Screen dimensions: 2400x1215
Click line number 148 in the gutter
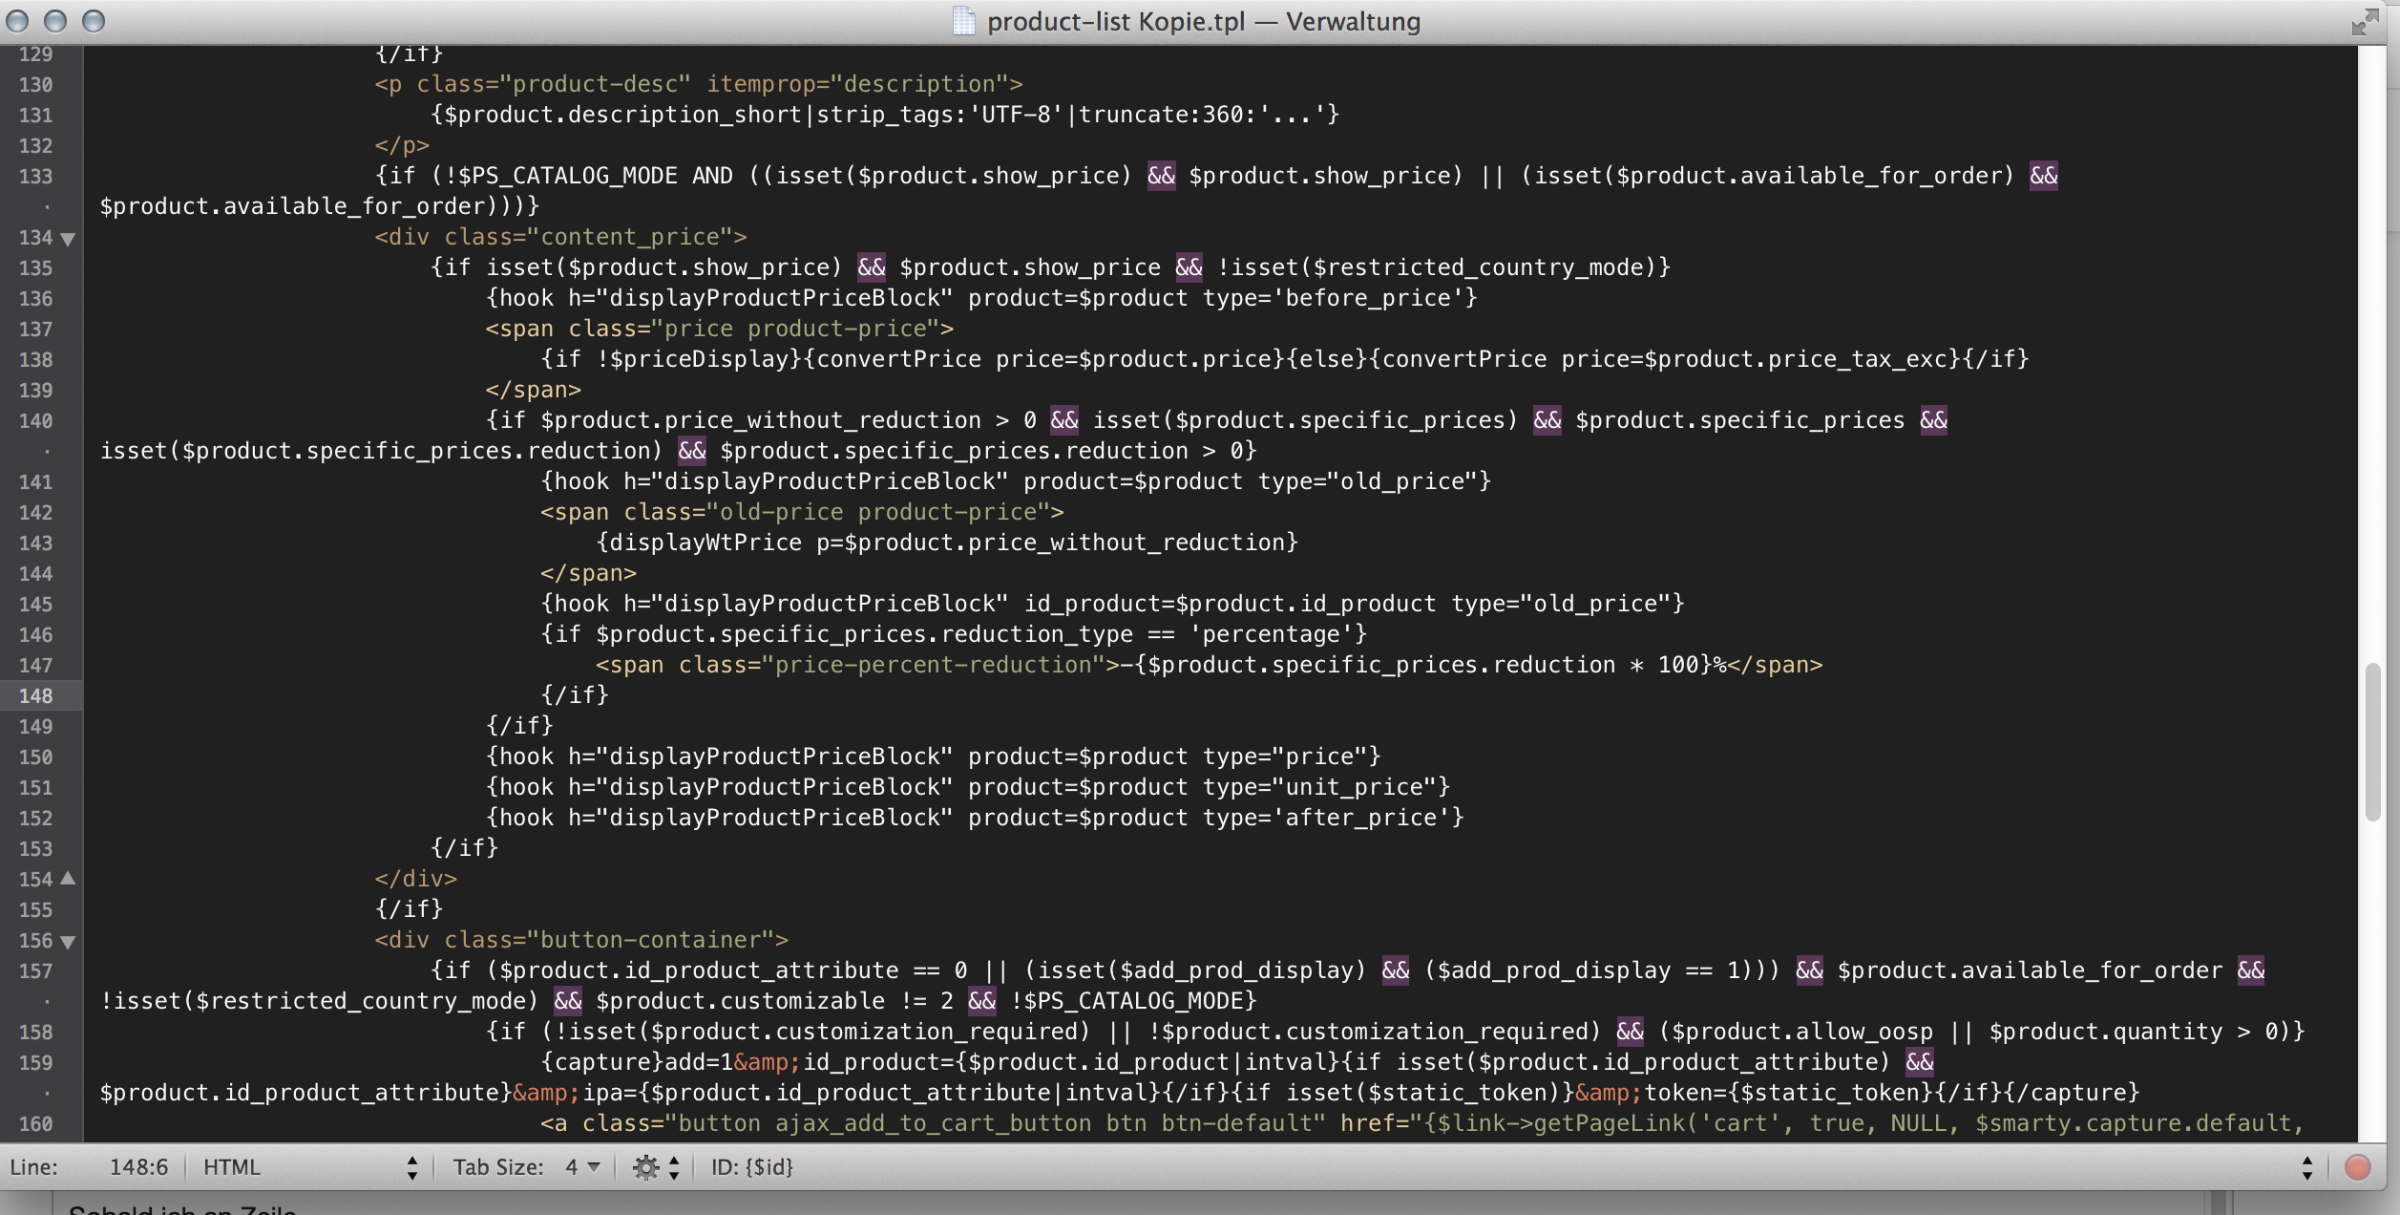pos(36,696)
